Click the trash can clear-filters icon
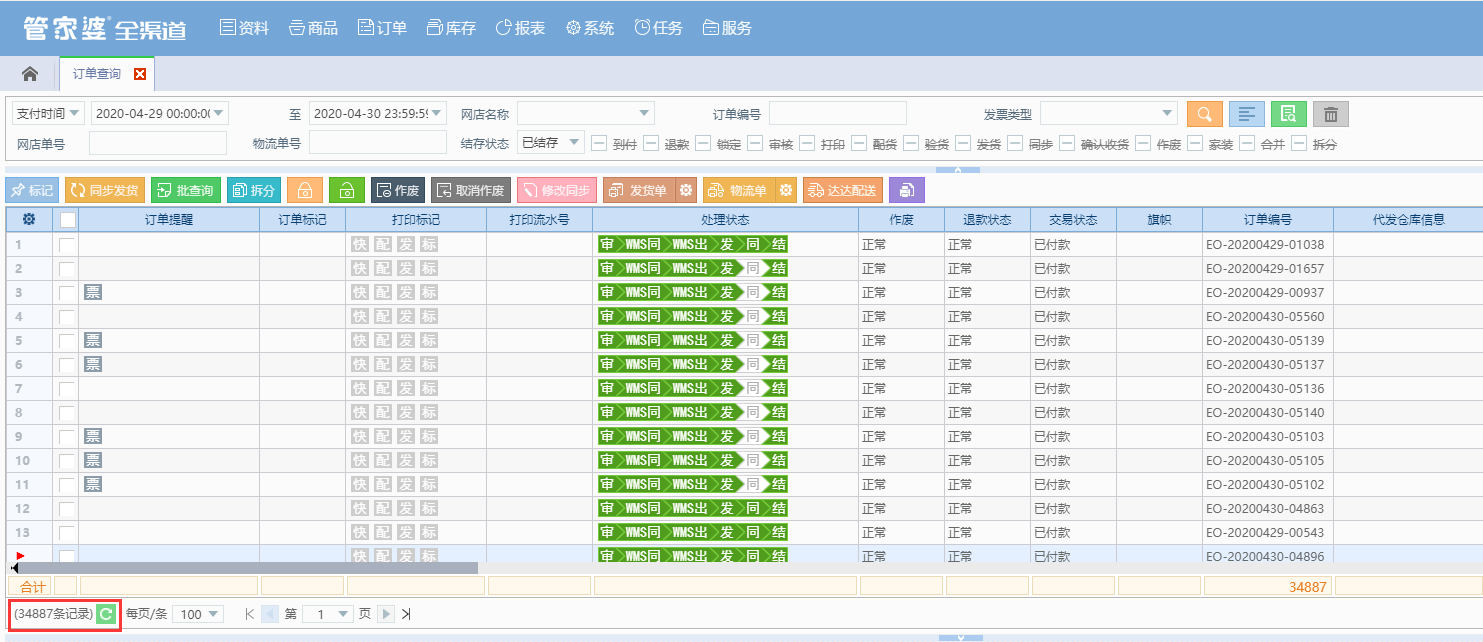This screenshot has width=1483, height=642. coord(1330,114)
